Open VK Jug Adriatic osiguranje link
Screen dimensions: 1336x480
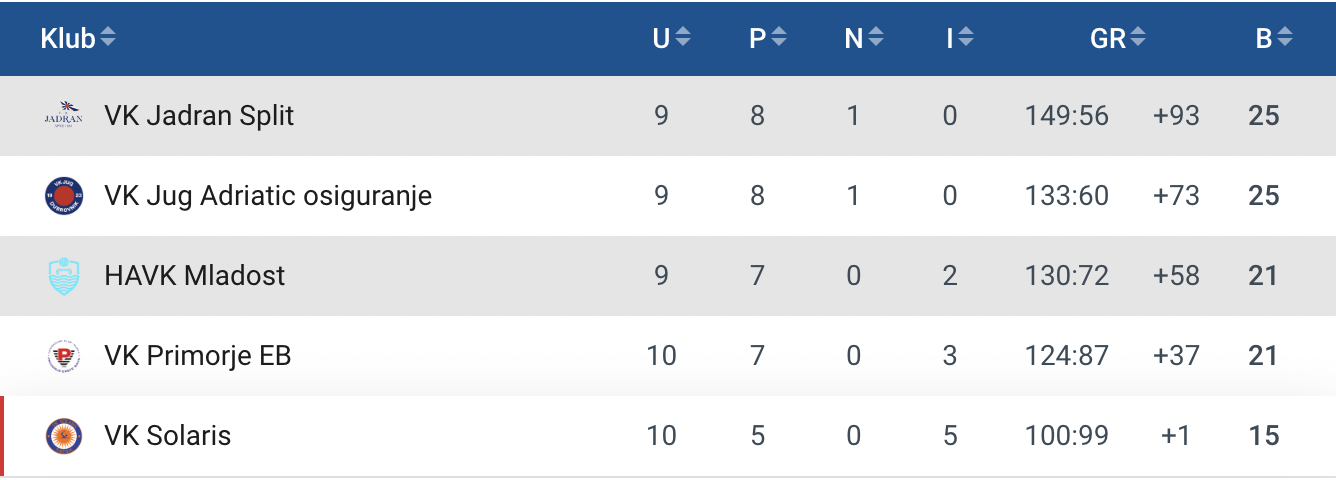[x=268, y=195]
